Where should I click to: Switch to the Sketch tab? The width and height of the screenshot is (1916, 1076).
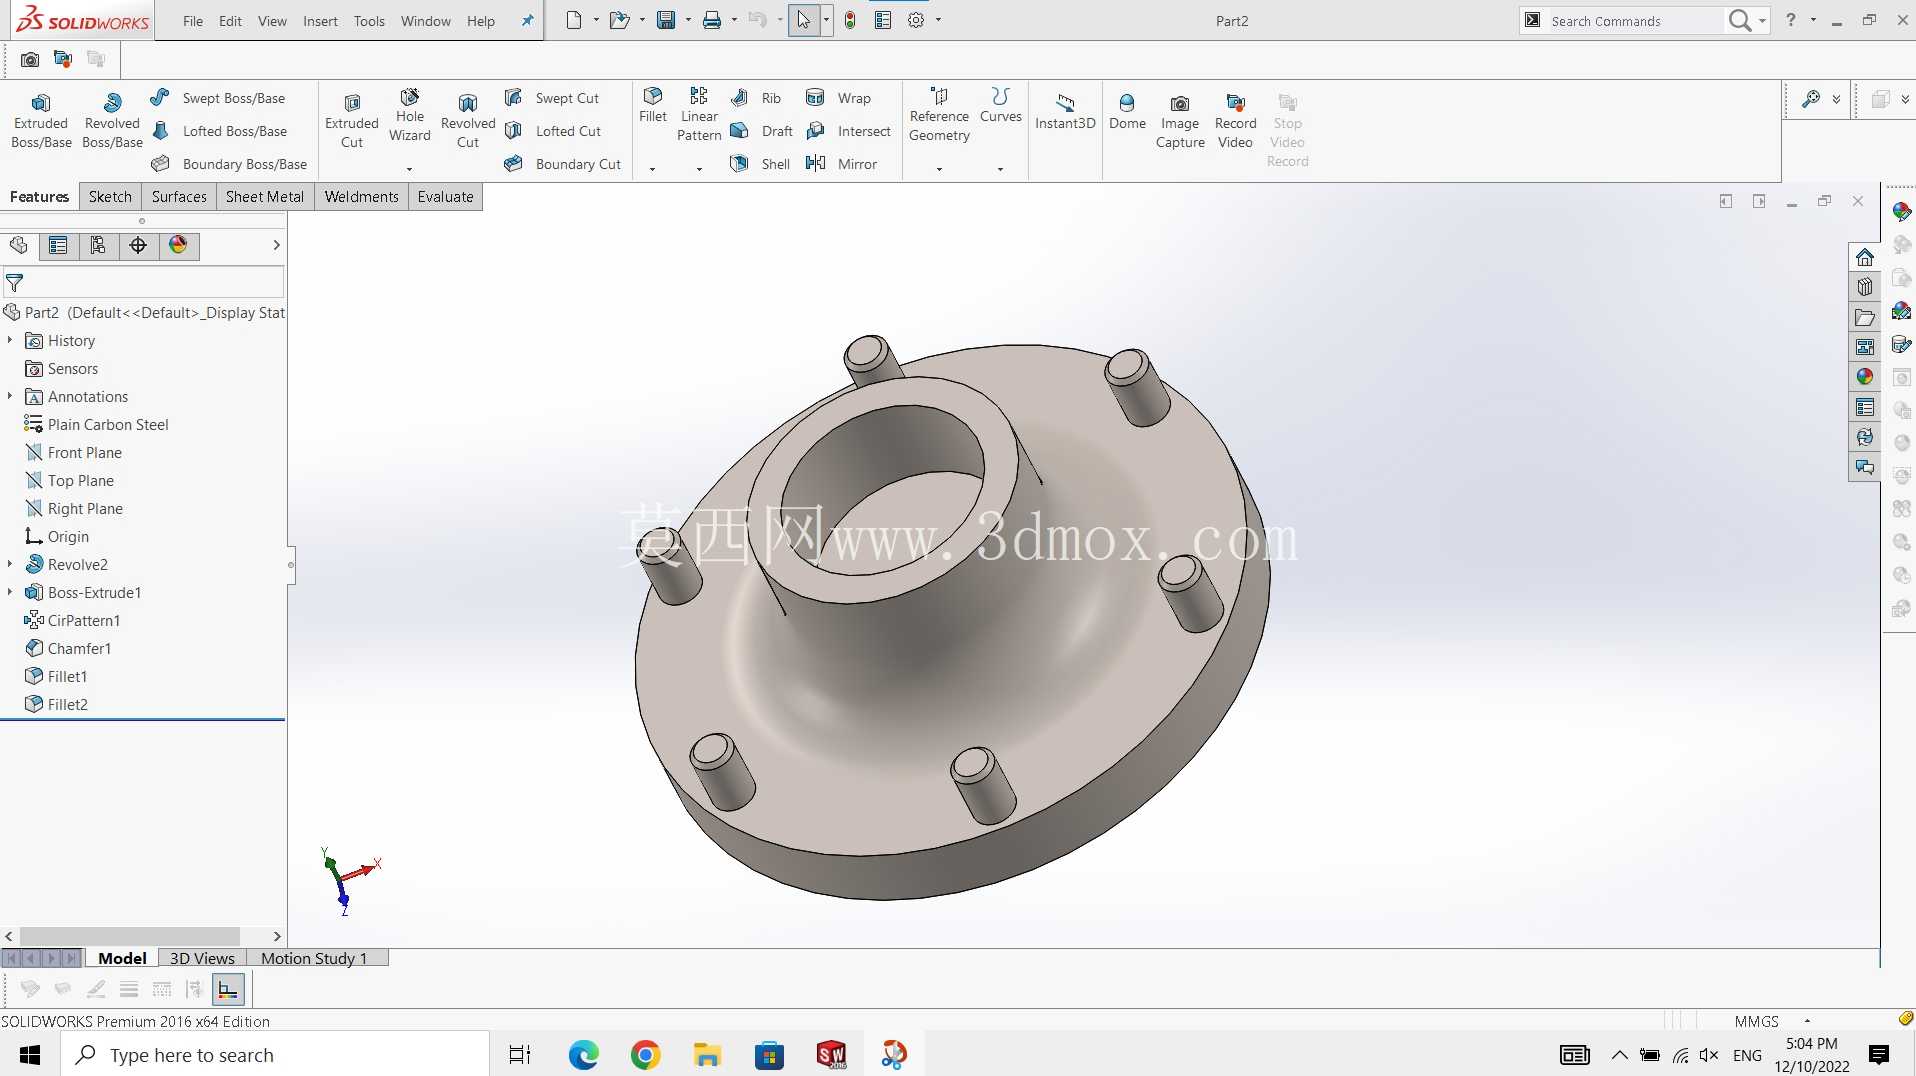pos(110,196)
